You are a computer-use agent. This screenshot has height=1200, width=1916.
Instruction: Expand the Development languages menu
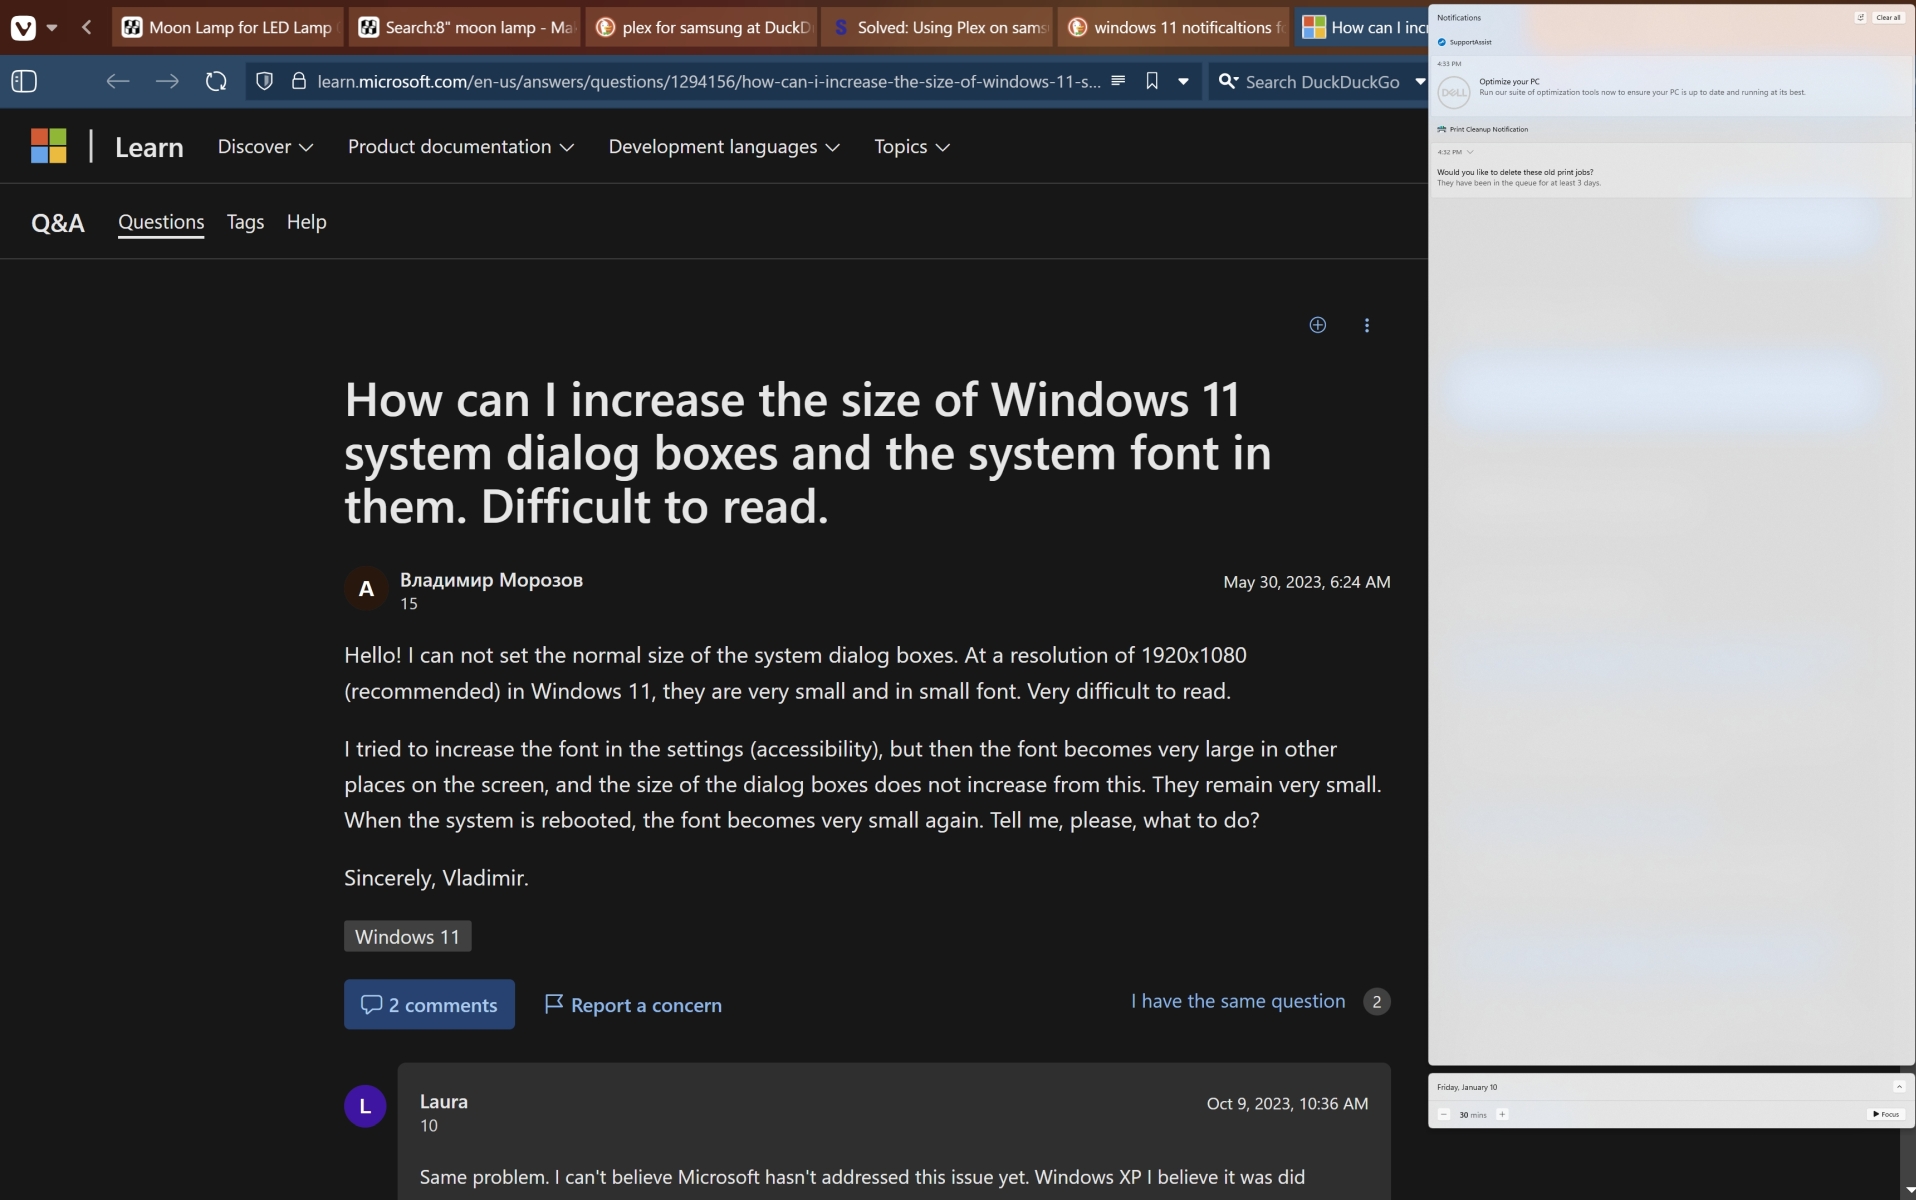pyautogui.click(x=724, y=146)
